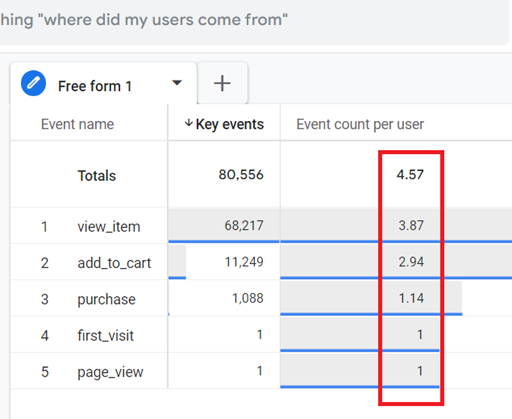Click add_to_cart event count per user 2.94
Viewport: 512px width, 419px height.
coord(411,262)
